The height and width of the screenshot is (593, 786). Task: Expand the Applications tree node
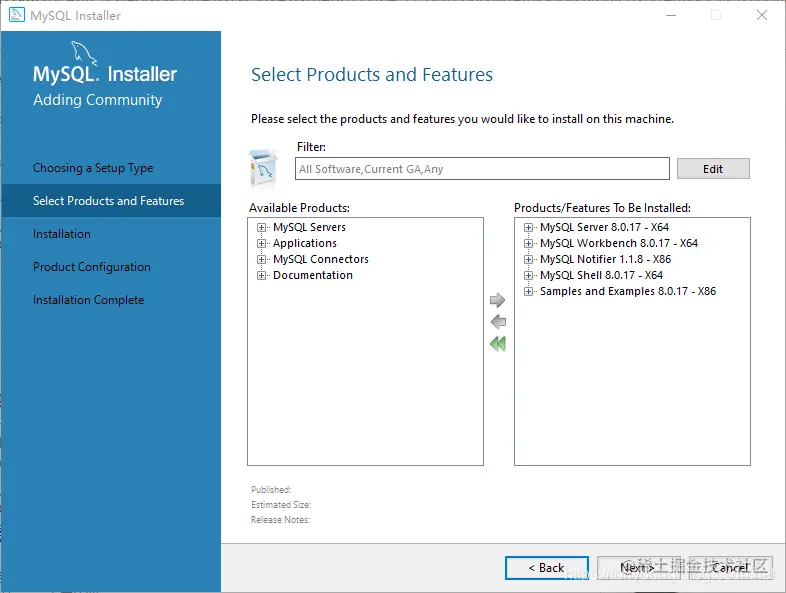[x=261, y=244]
